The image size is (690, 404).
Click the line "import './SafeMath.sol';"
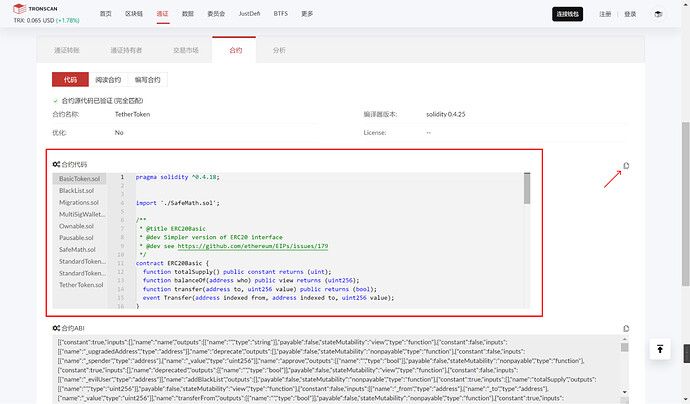(177, 203)
